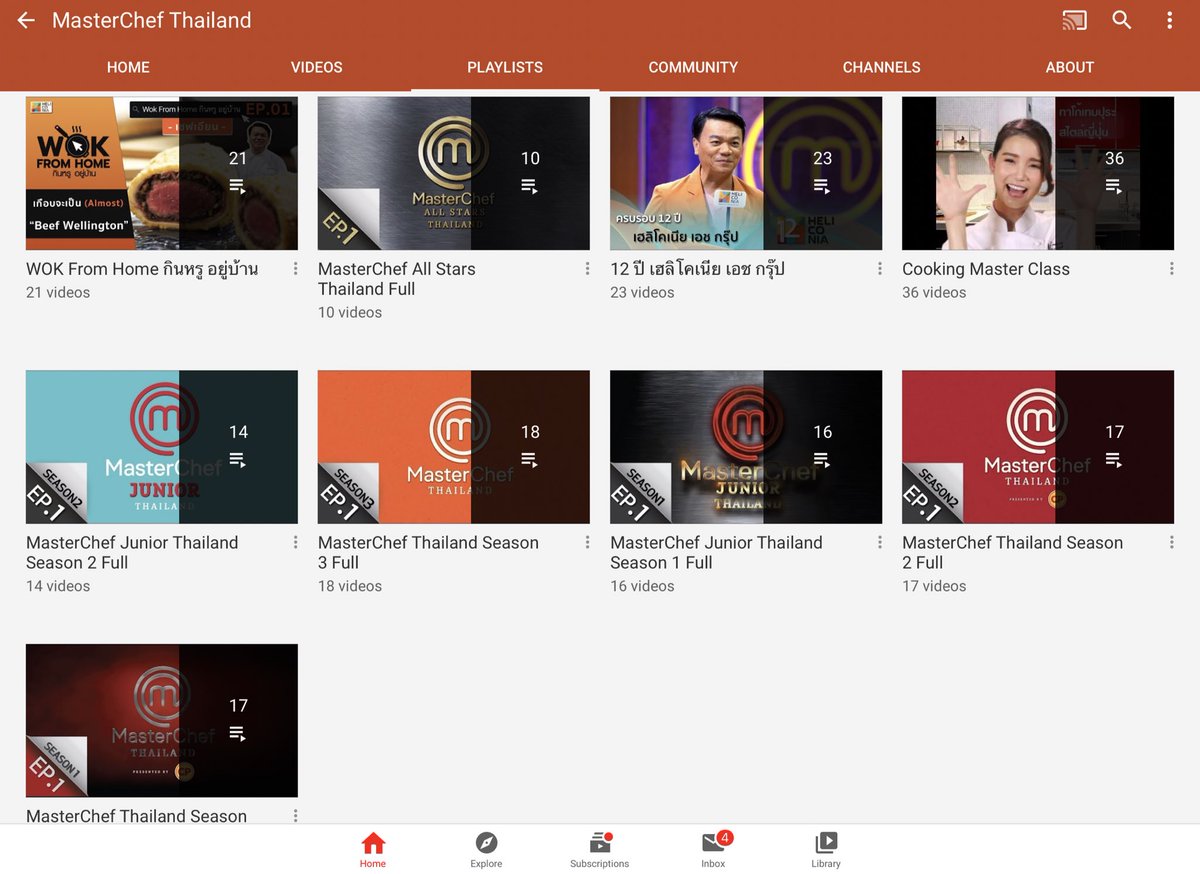The height and width of the screenshot is (874, 1200).
Task: Tap the playlist icon under count 21
Action: tap(238, 186)
